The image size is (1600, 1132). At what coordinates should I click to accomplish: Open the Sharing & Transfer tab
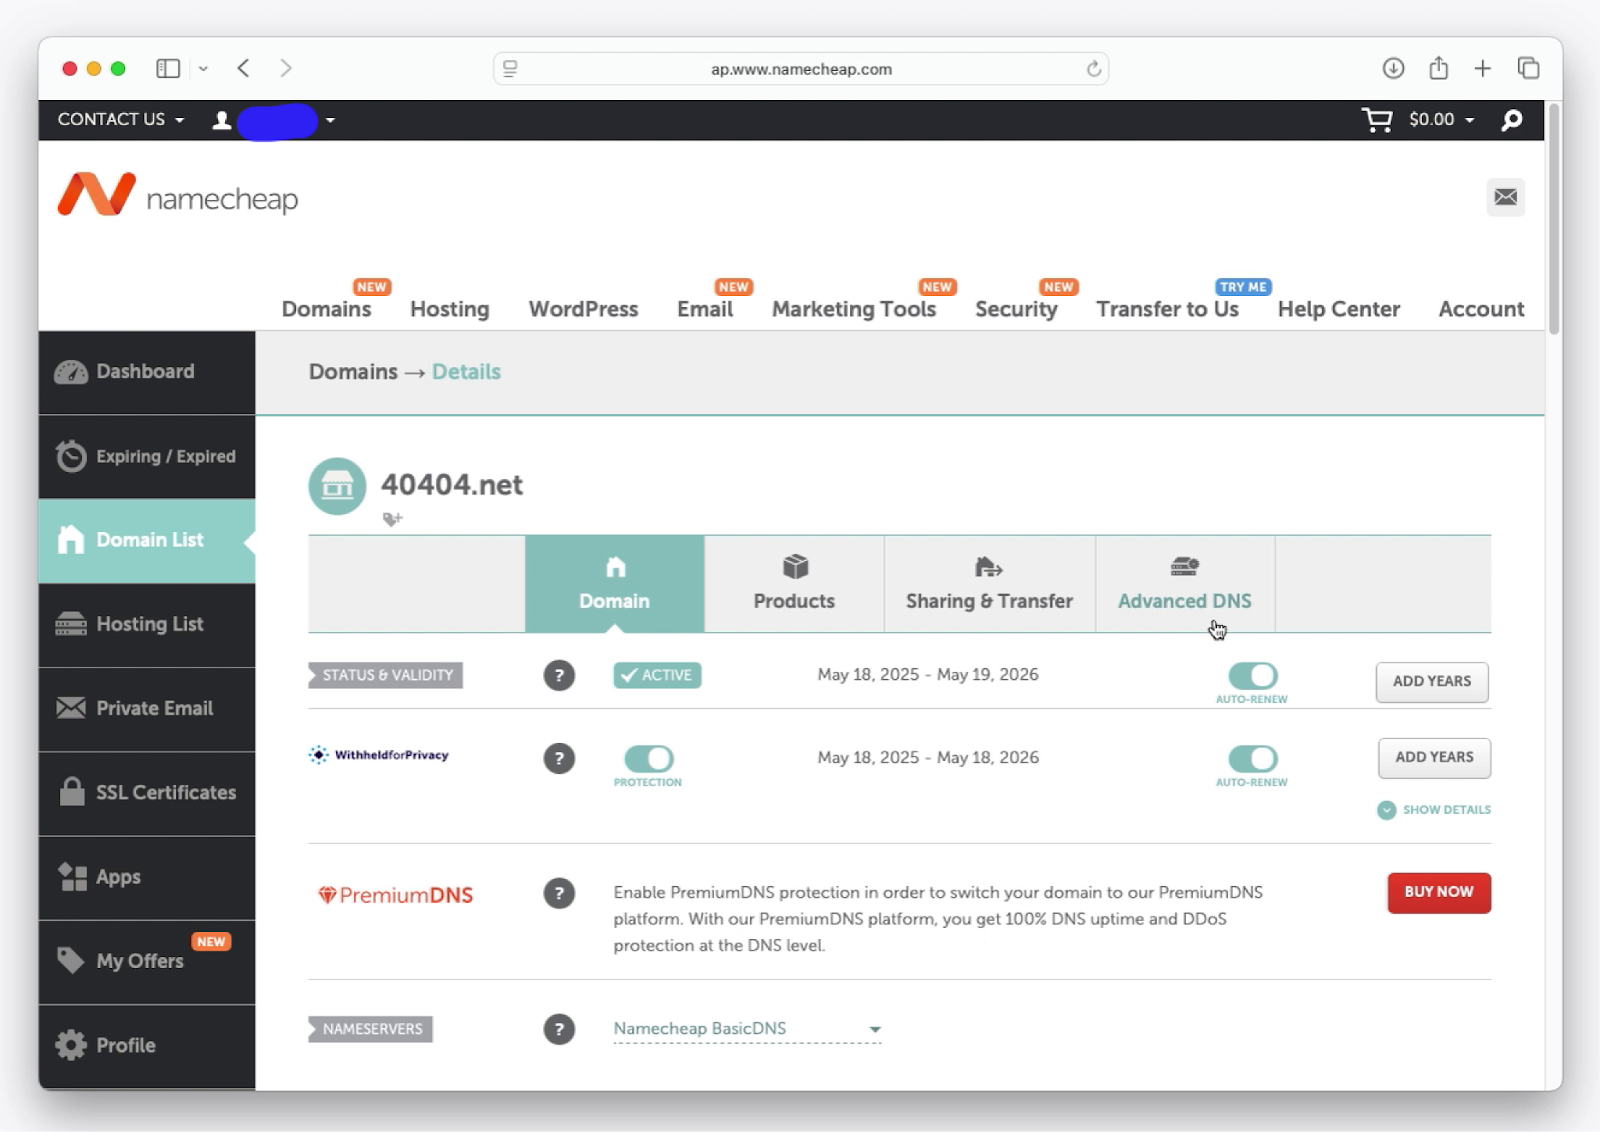[989, 584]
